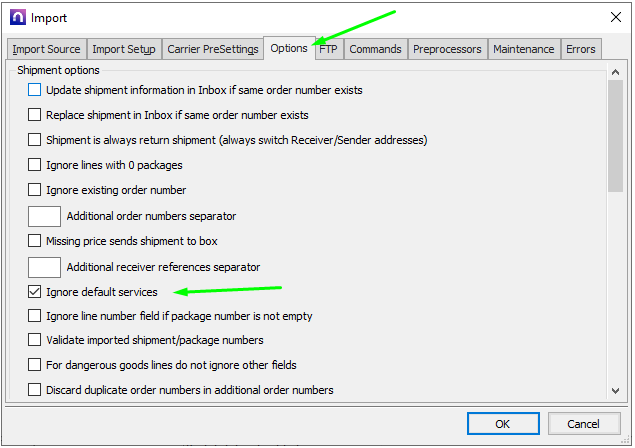Go to the FTP tab
Viewport: 635px width, 448px height.
click(x=328, y=49)
